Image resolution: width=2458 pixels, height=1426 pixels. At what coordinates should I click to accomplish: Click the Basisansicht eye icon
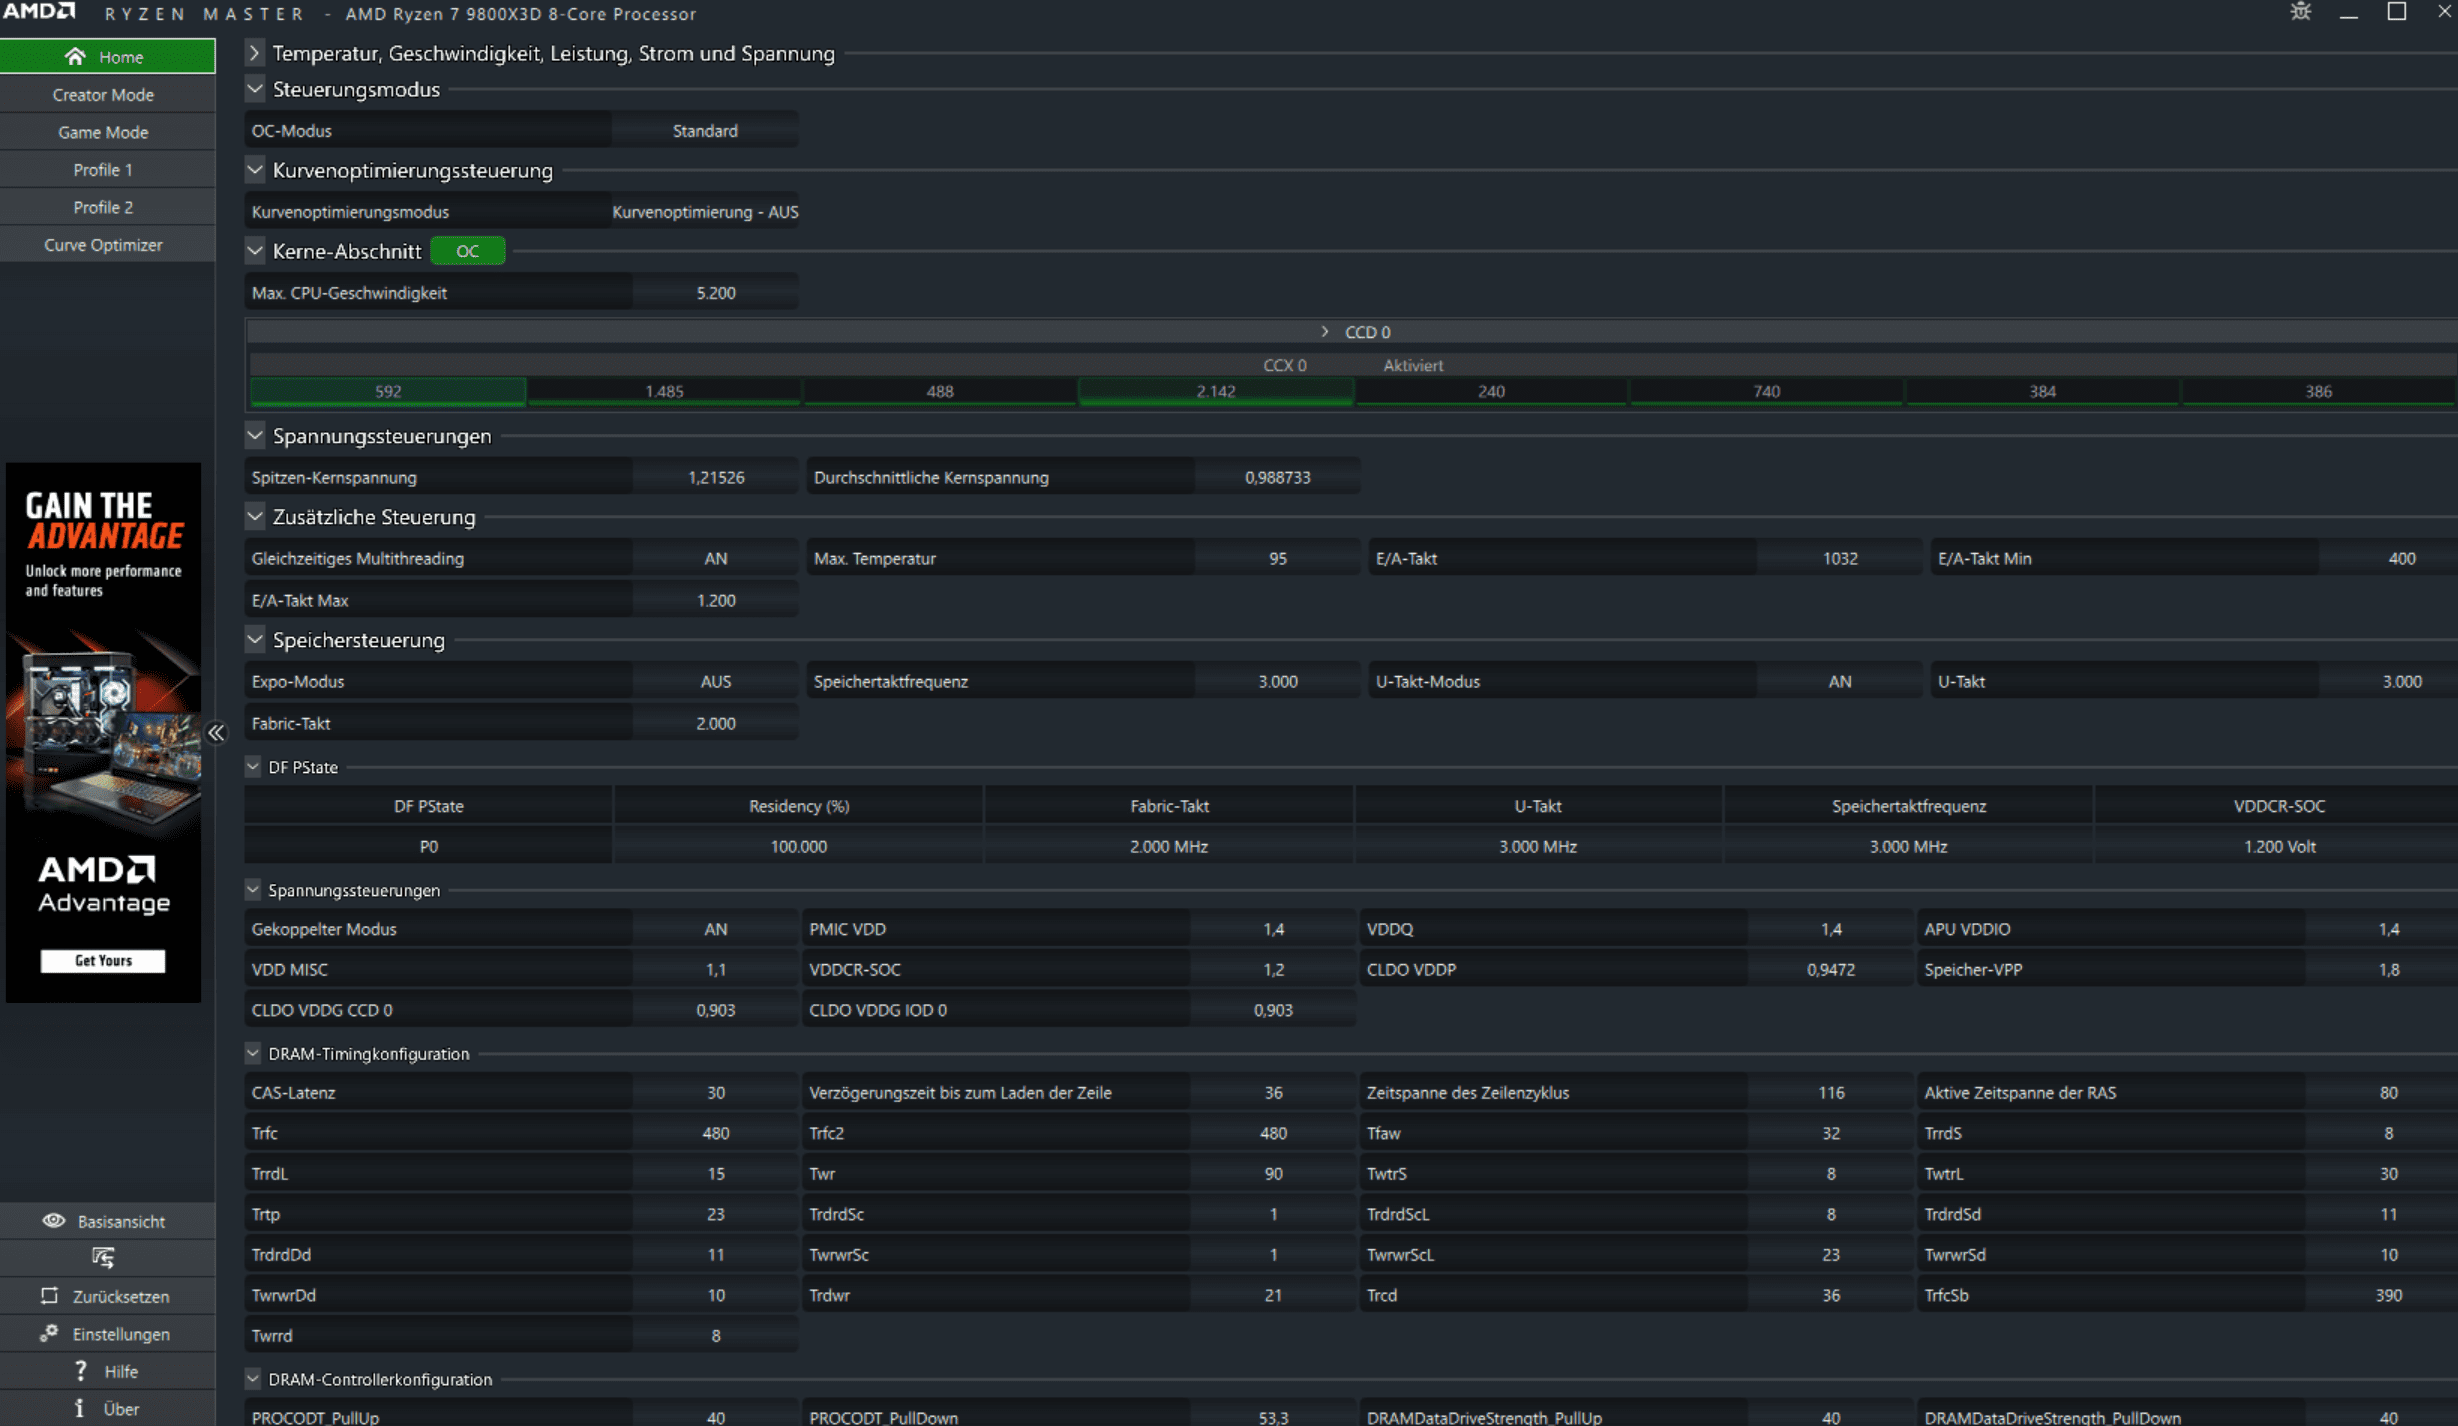pos(54,1221)
